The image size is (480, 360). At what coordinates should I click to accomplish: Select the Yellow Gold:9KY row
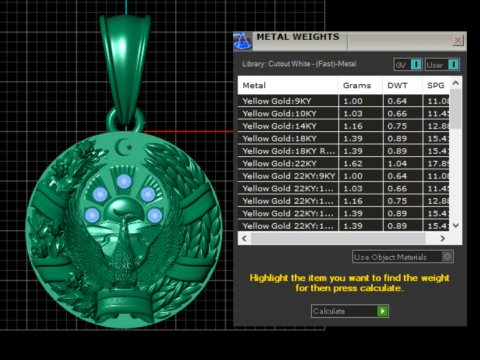(x=343, y=101)
